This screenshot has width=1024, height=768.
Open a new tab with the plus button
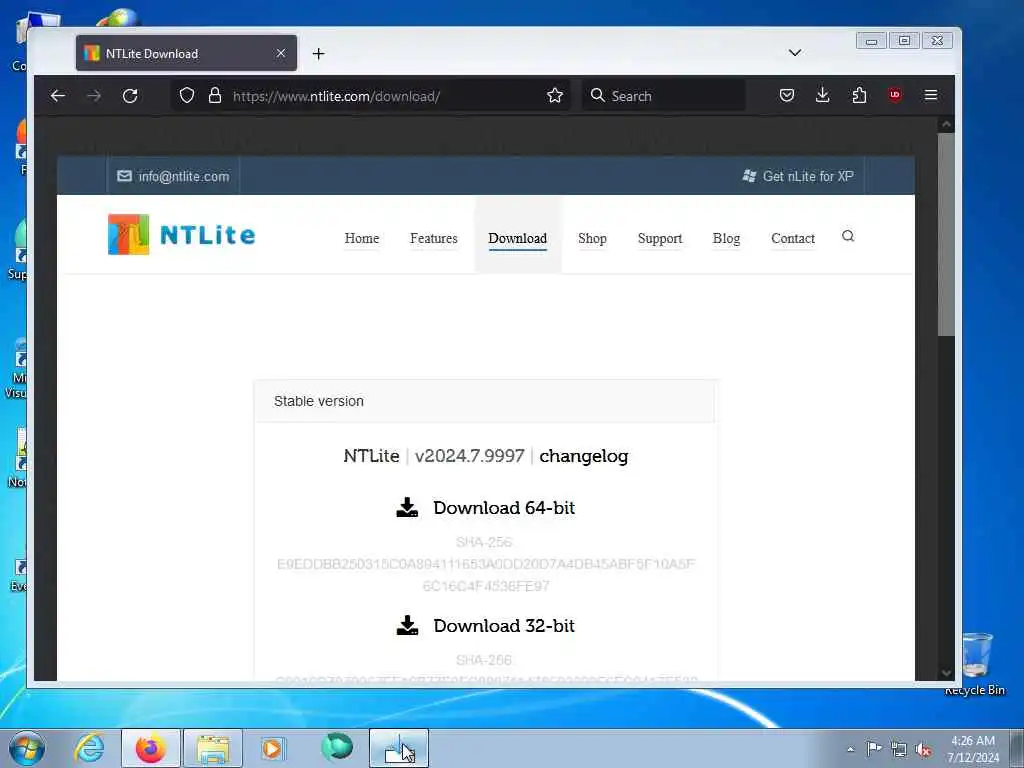tap(319, 54)
